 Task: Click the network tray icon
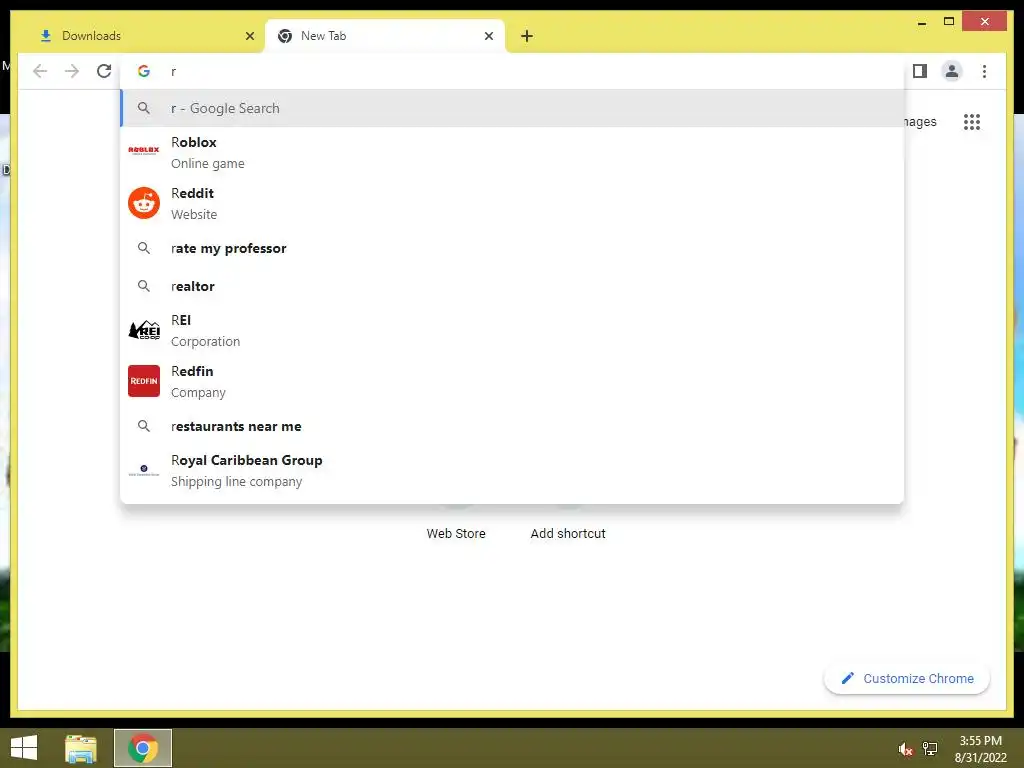[930, 748]
